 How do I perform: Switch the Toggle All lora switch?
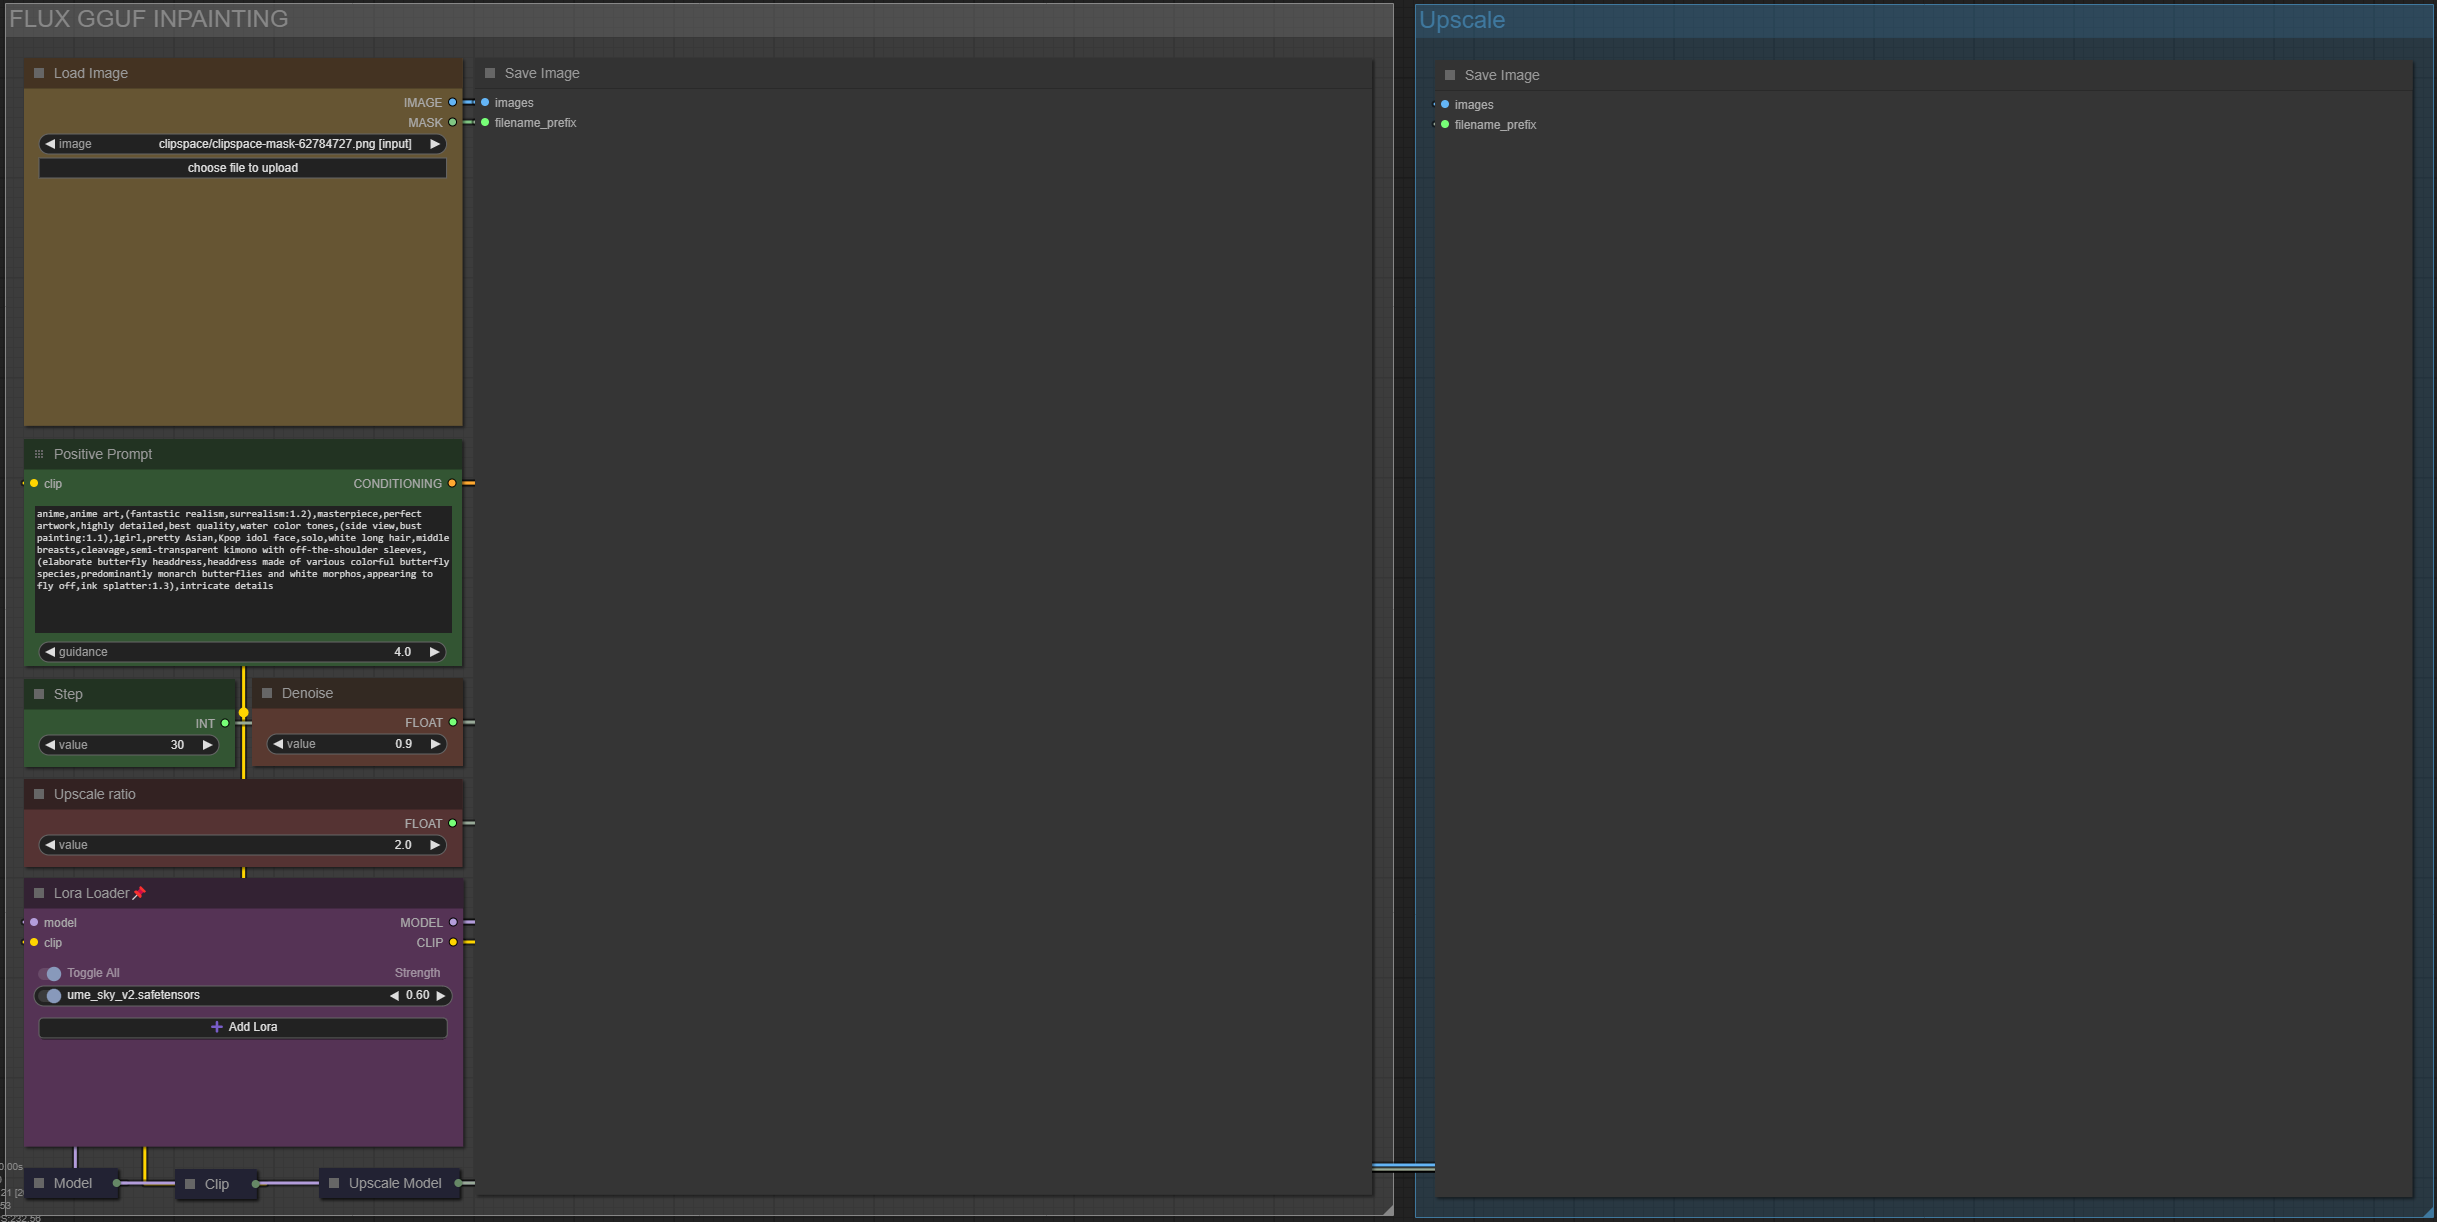51,973
